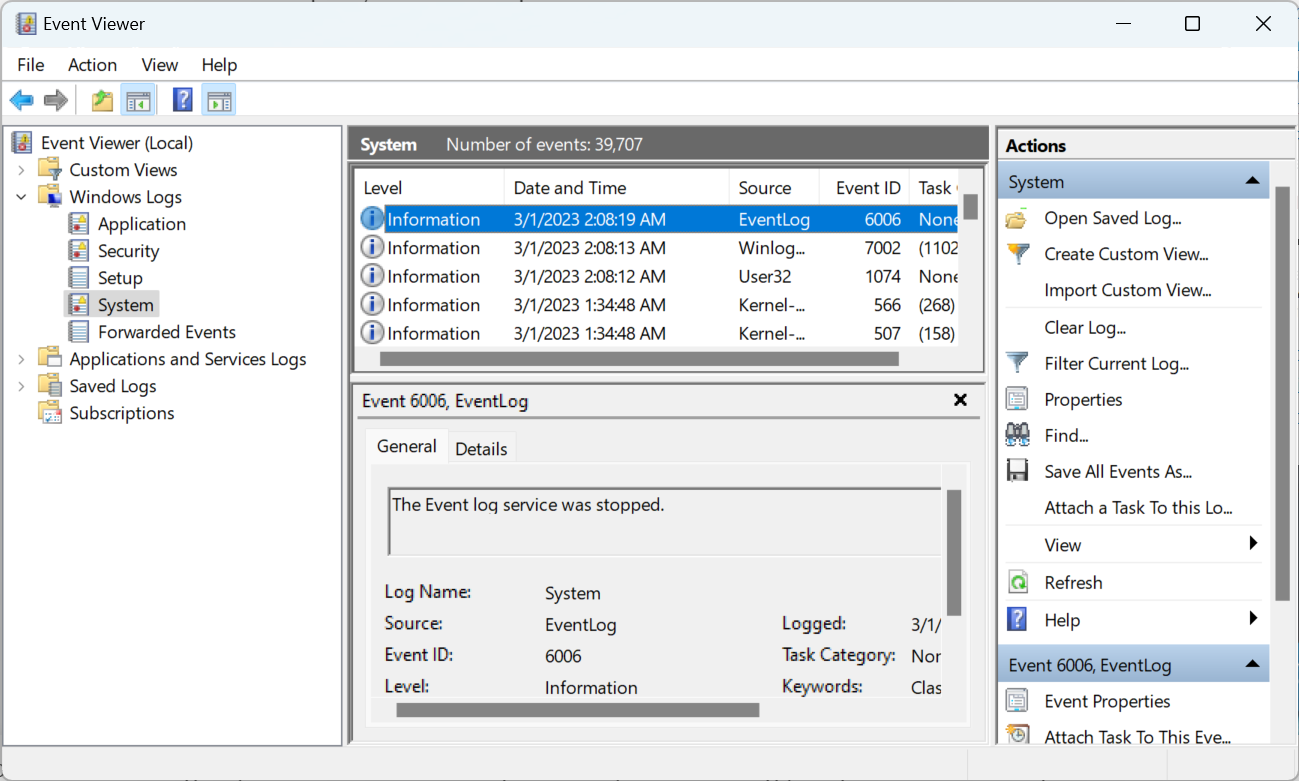1299x781 pixels.
Task: Click the Saved Logs folder icon
Action: [50, 386]
